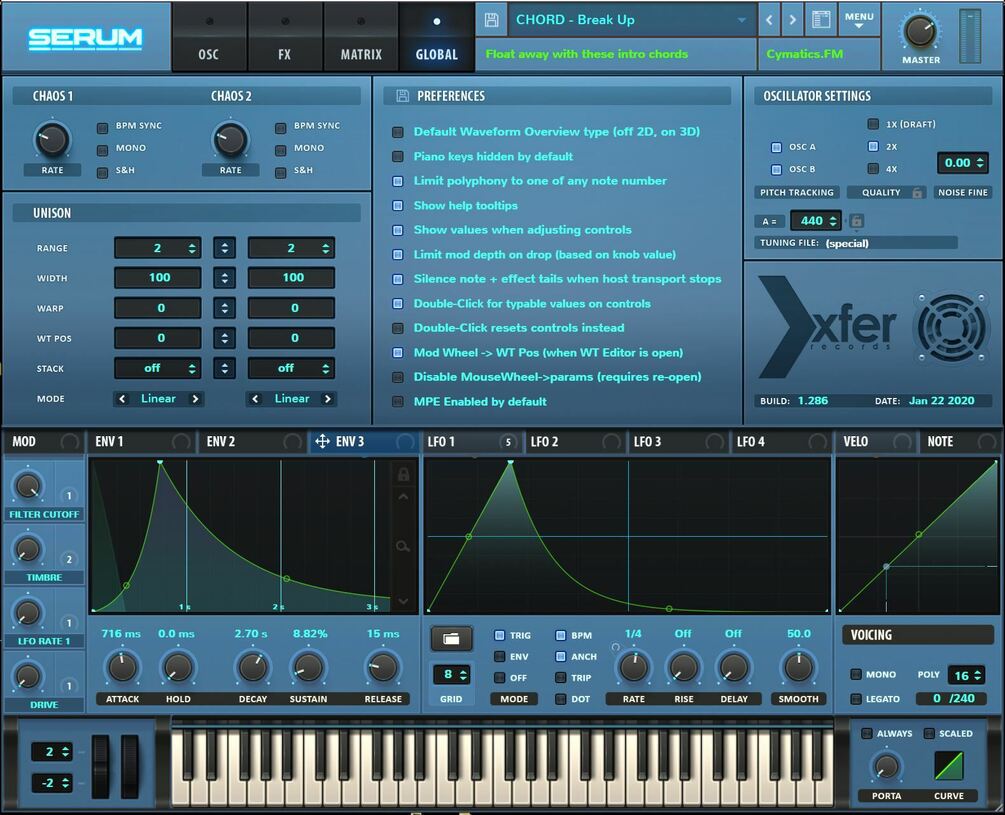
Task: Click the LFO Rate 1 macro knob
Action: 28,613
